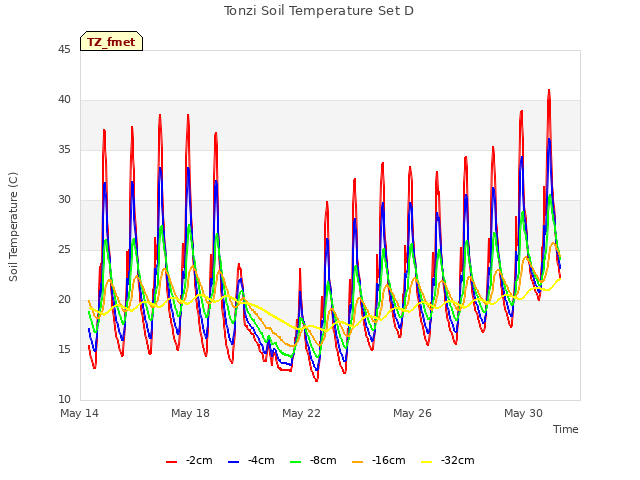Click the 35 y-axis tick label

click(64, 150)
